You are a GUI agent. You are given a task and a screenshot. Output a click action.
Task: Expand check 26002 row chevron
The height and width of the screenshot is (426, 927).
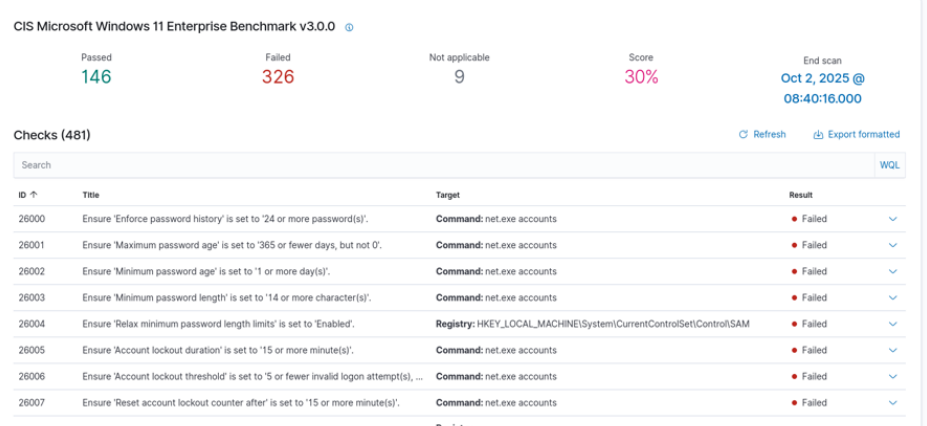[x=893, y=271]
